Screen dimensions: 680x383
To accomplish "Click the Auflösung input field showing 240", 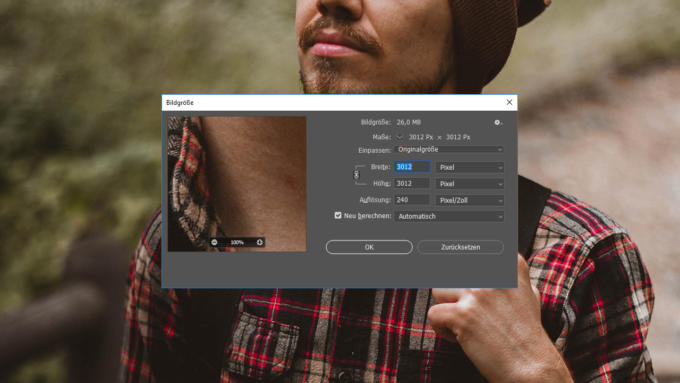I will pyautogui.click(x=412, y=200).
